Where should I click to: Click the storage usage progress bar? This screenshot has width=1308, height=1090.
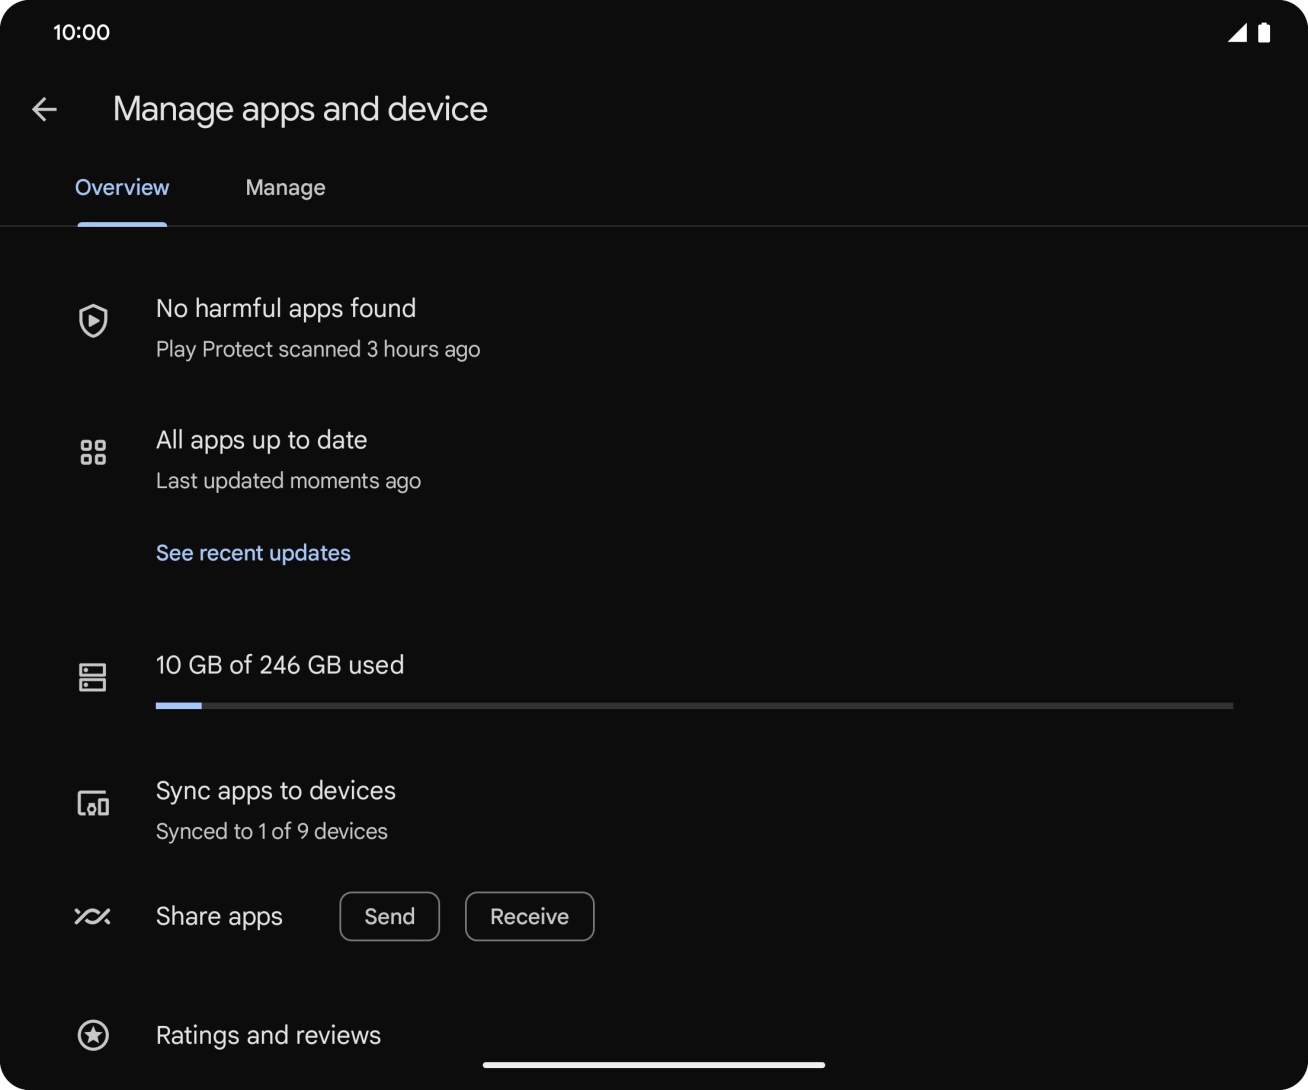tap(694, 706)
